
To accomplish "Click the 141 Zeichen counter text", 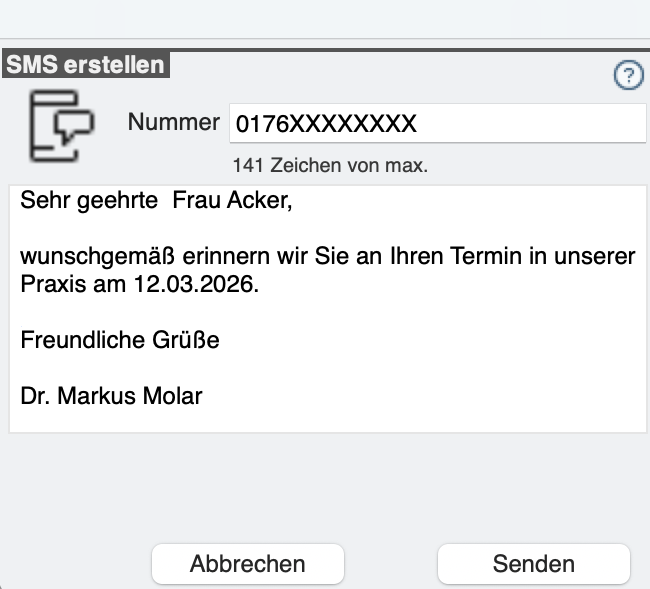I will tap(329, 165).
